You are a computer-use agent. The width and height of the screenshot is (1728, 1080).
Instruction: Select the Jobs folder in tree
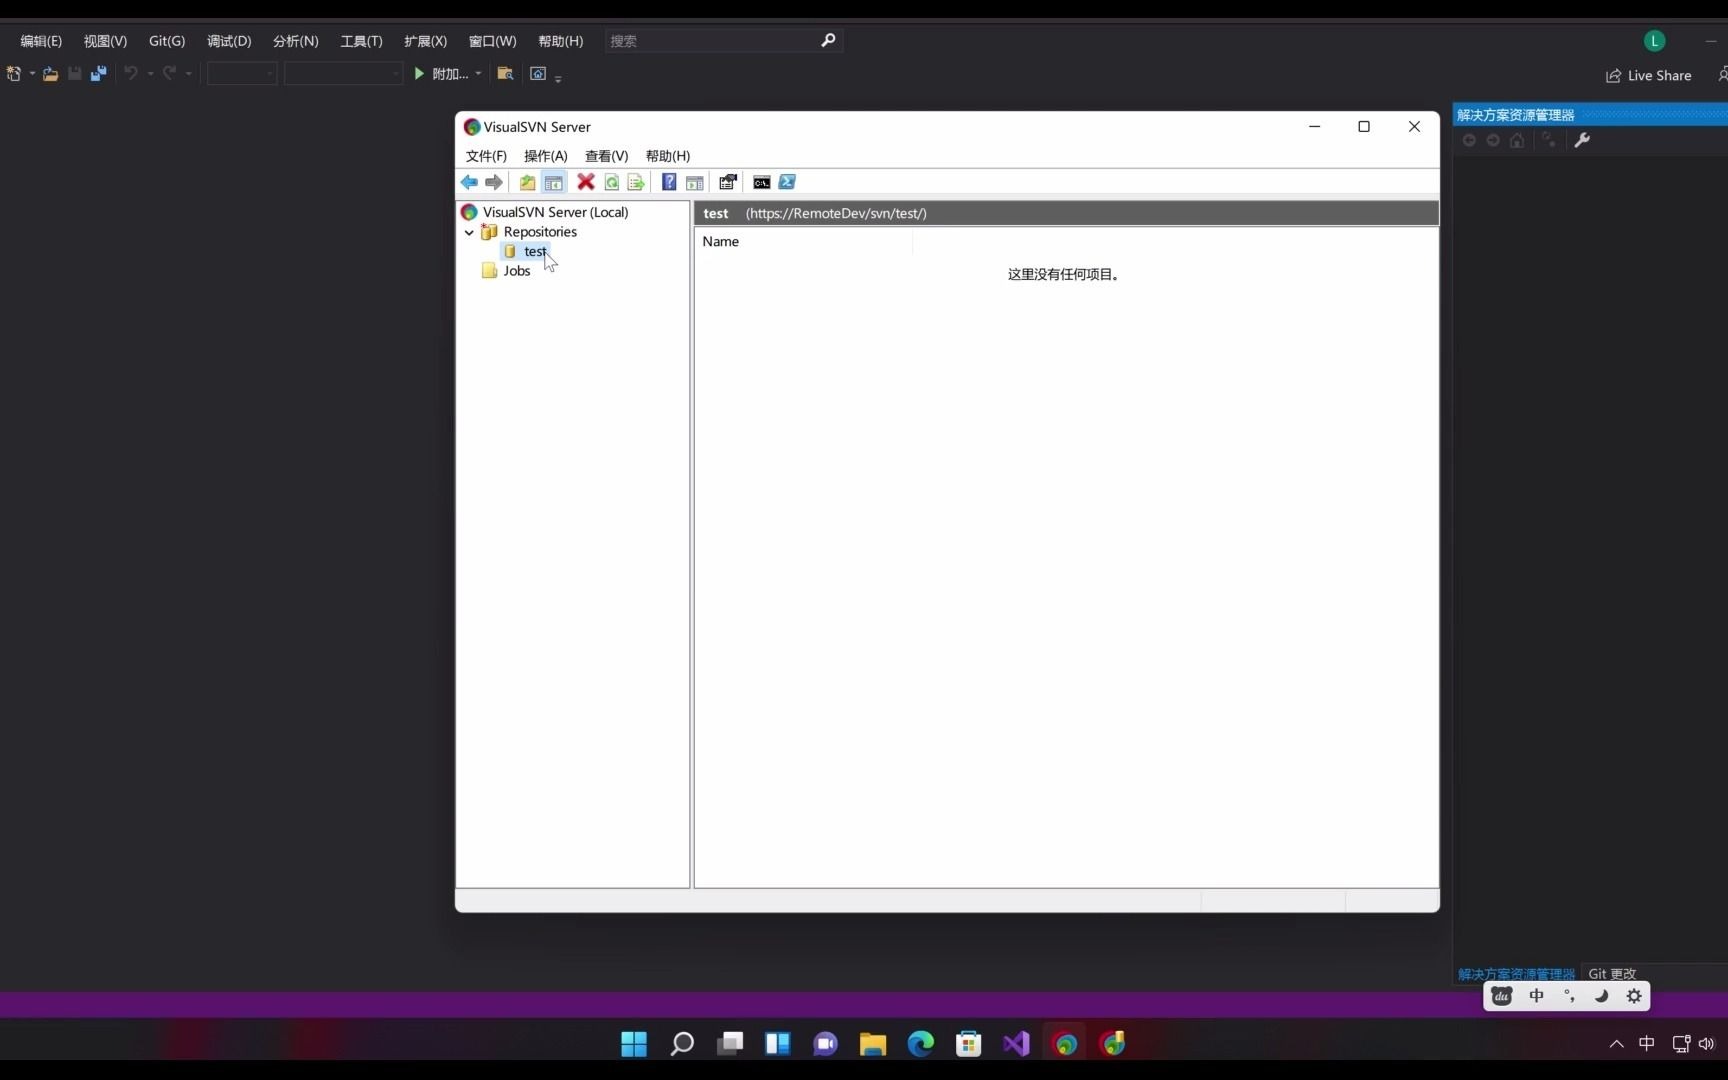point(516,271)
